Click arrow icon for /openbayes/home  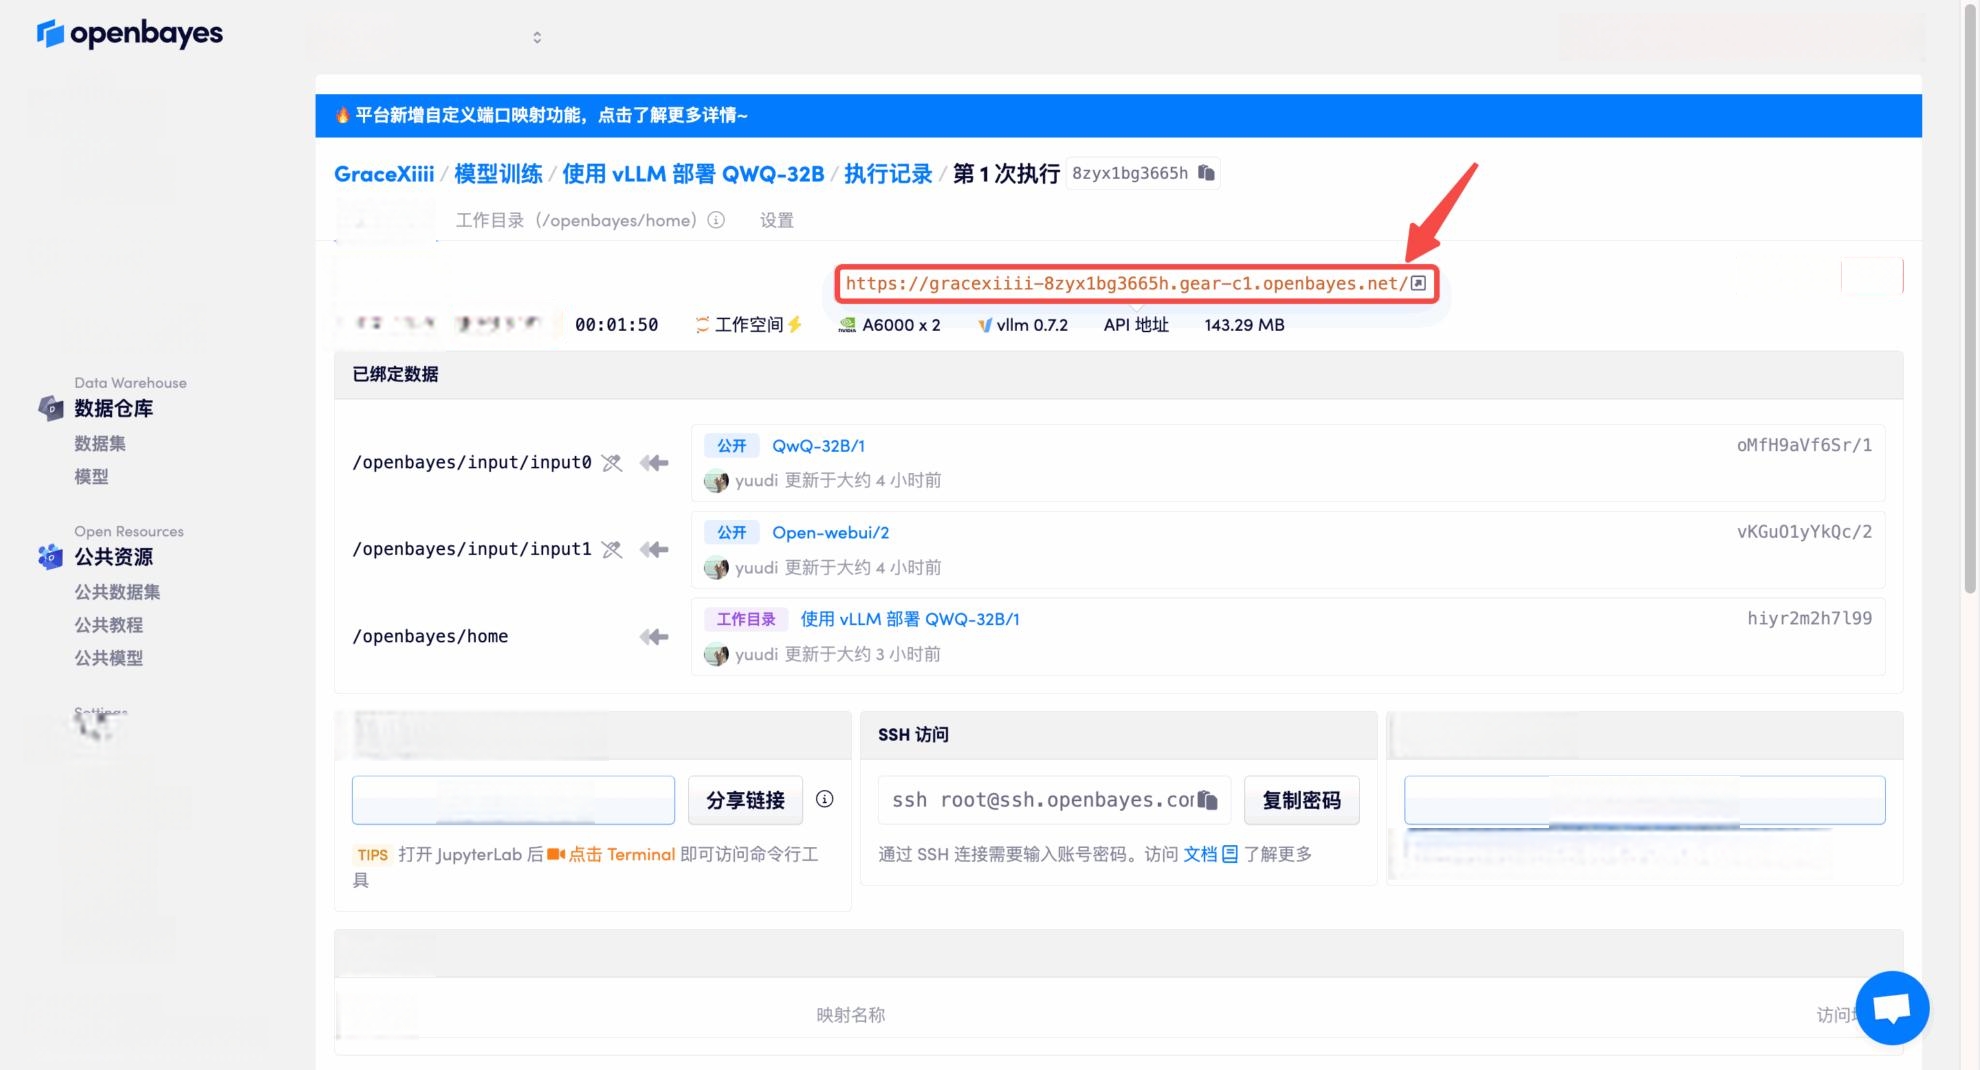click(x=654, y=637)
